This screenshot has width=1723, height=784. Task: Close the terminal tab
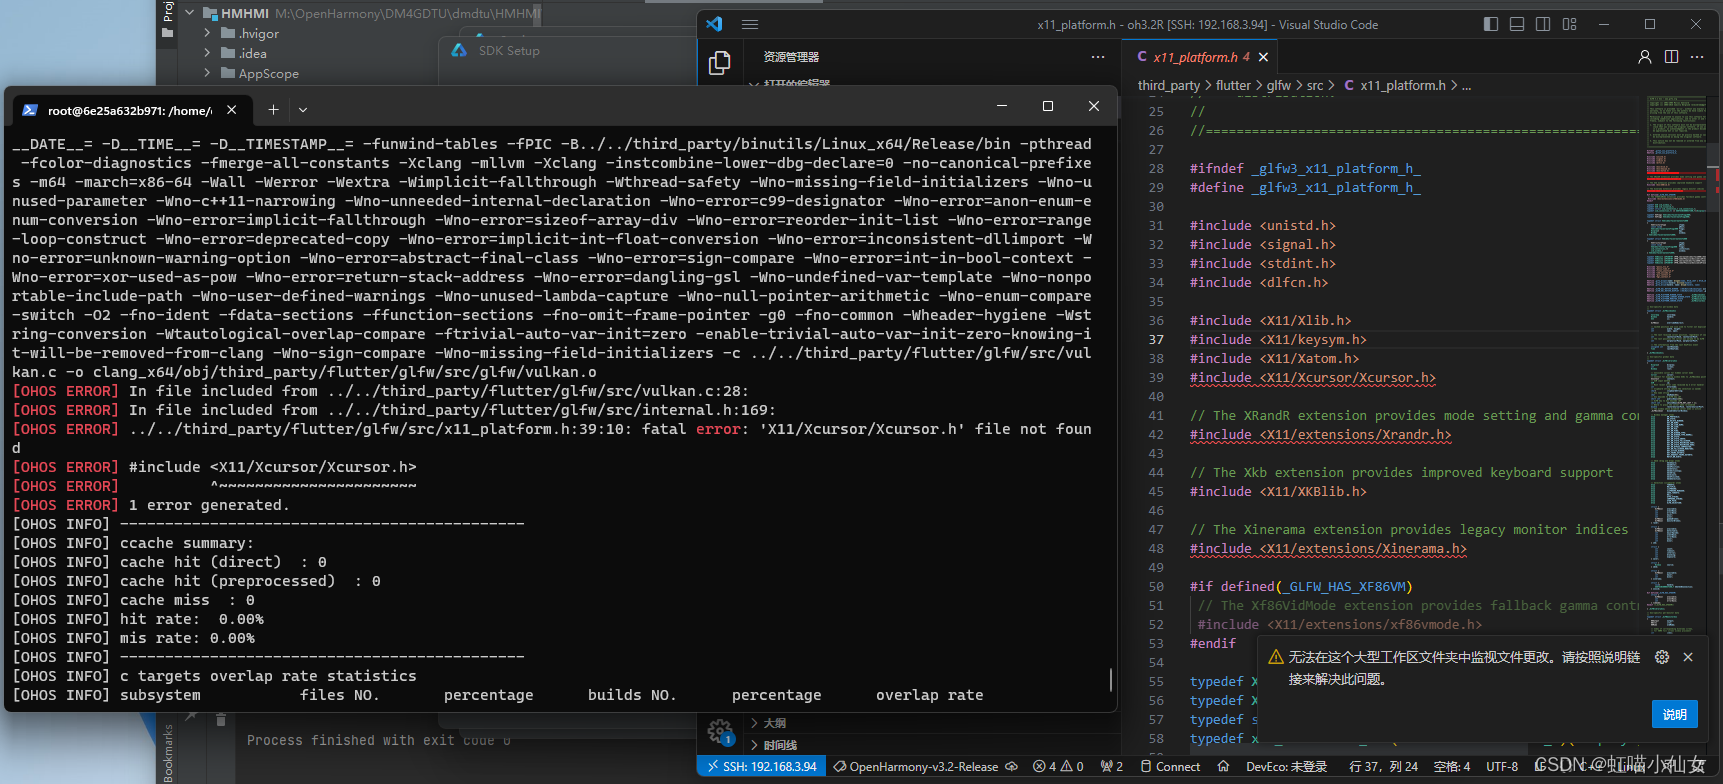coord(232,110)
